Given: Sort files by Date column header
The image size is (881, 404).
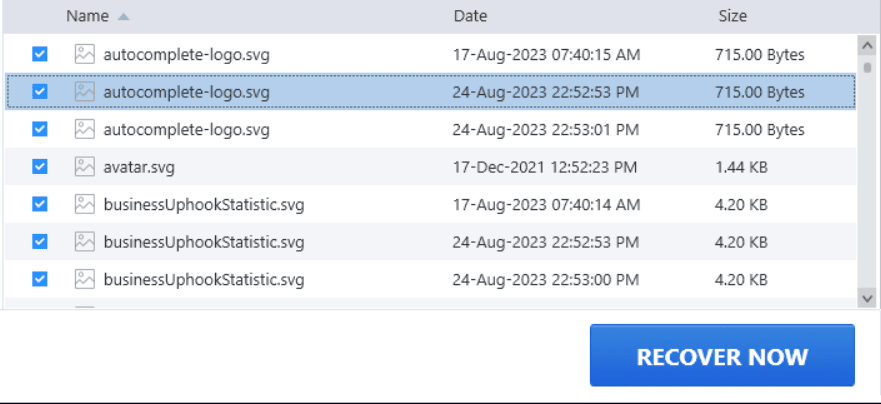Looking at the screenshot, I should (470, 16).
